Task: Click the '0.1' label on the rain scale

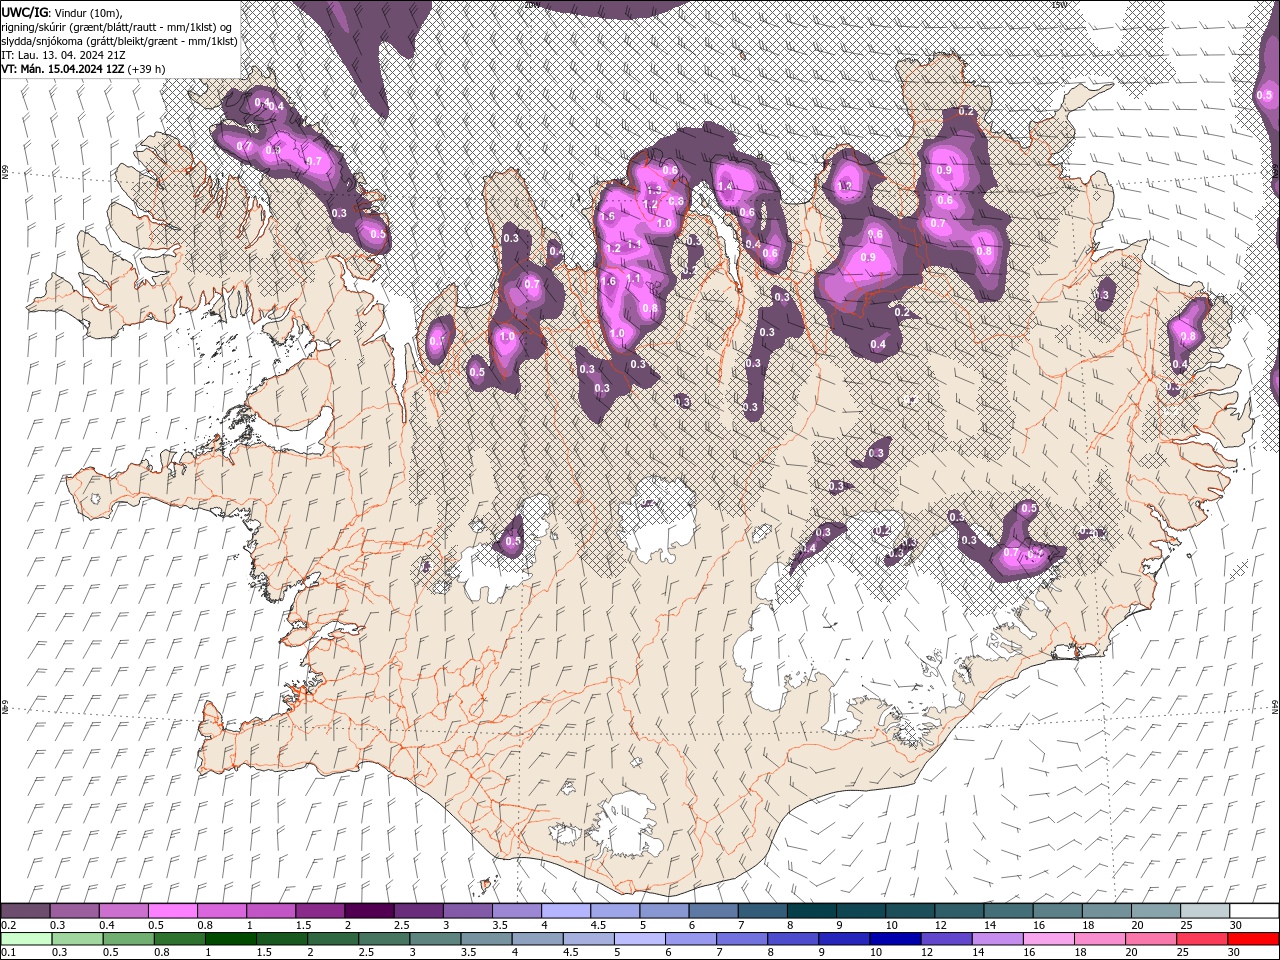Action: (8, 953)
